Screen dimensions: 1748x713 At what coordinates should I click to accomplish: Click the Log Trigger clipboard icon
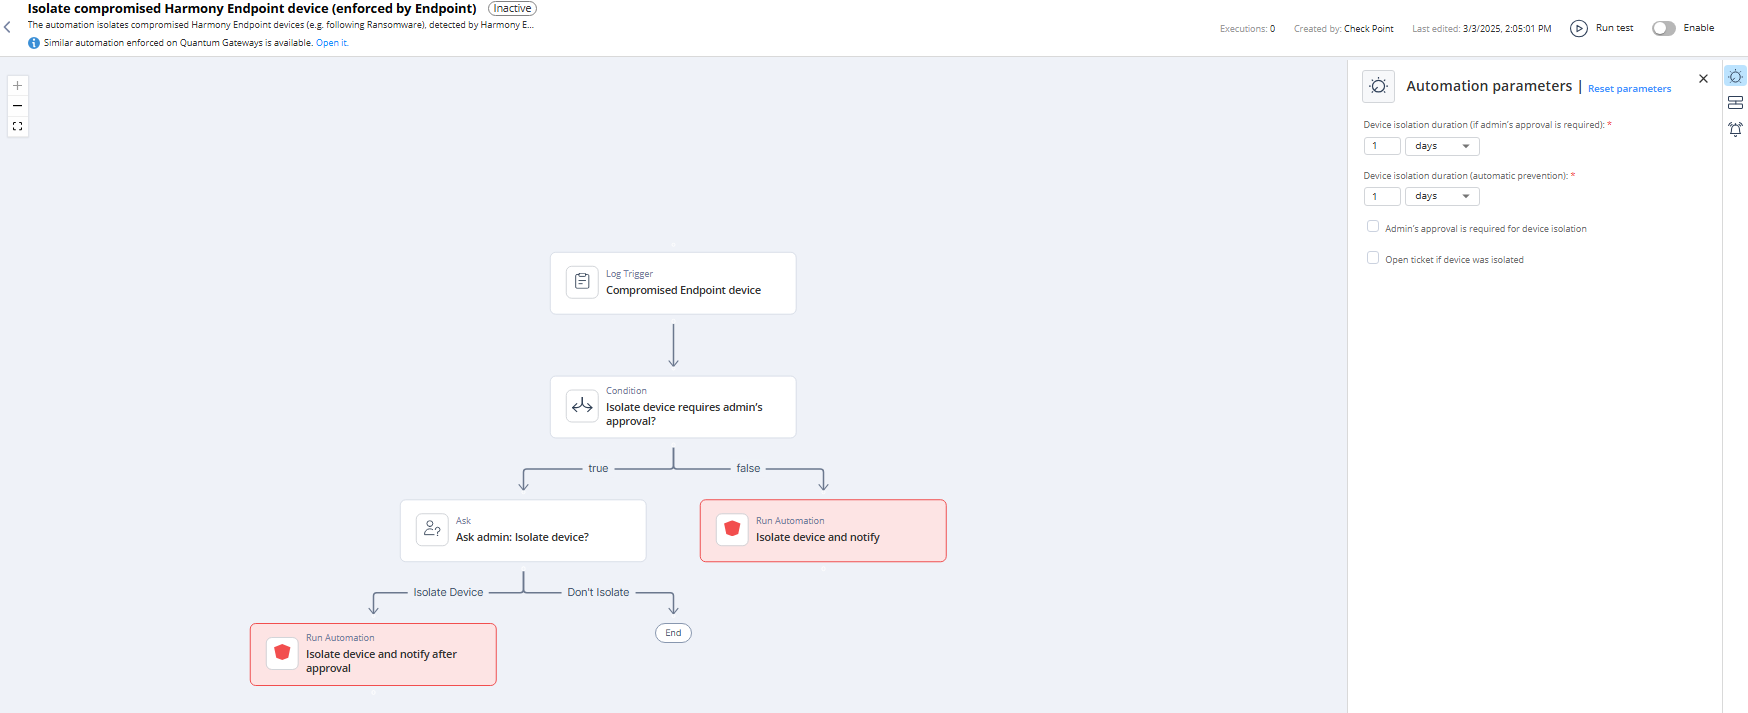tap(582, 282)
